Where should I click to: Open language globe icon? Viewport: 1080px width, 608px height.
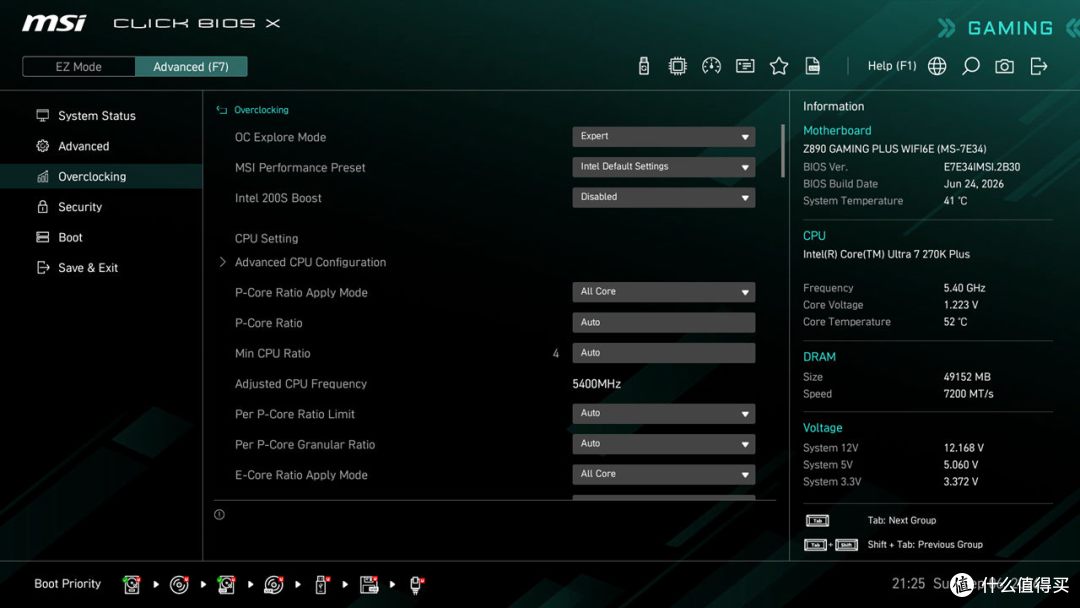pyautogui.click(x=937, y=66)
